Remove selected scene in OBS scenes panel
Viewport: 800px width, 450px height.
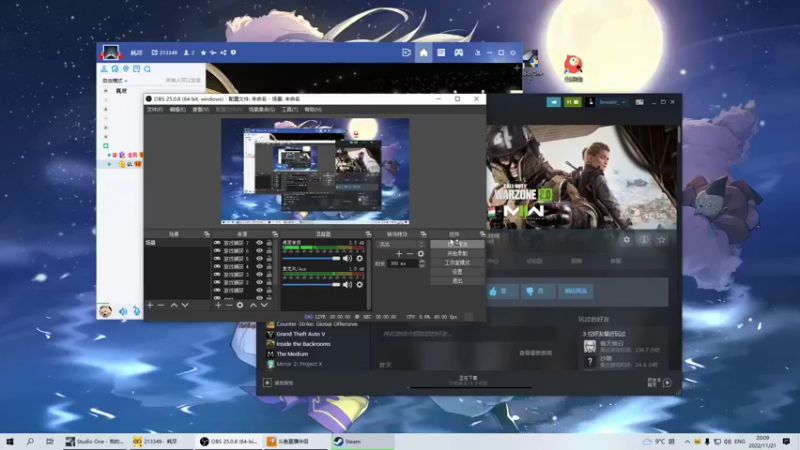(161, 305)
